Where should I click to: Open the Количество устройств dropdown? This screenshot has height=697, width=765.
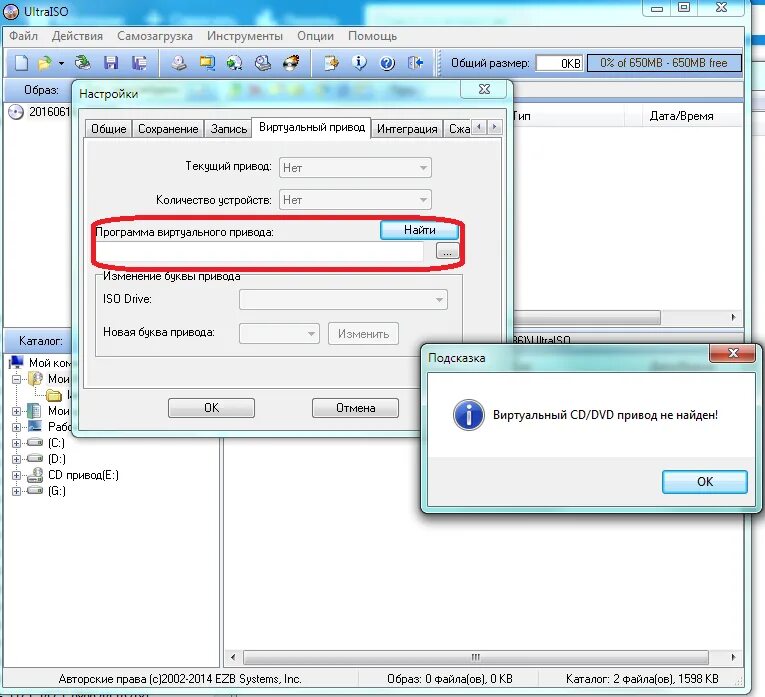click(355, 199)
